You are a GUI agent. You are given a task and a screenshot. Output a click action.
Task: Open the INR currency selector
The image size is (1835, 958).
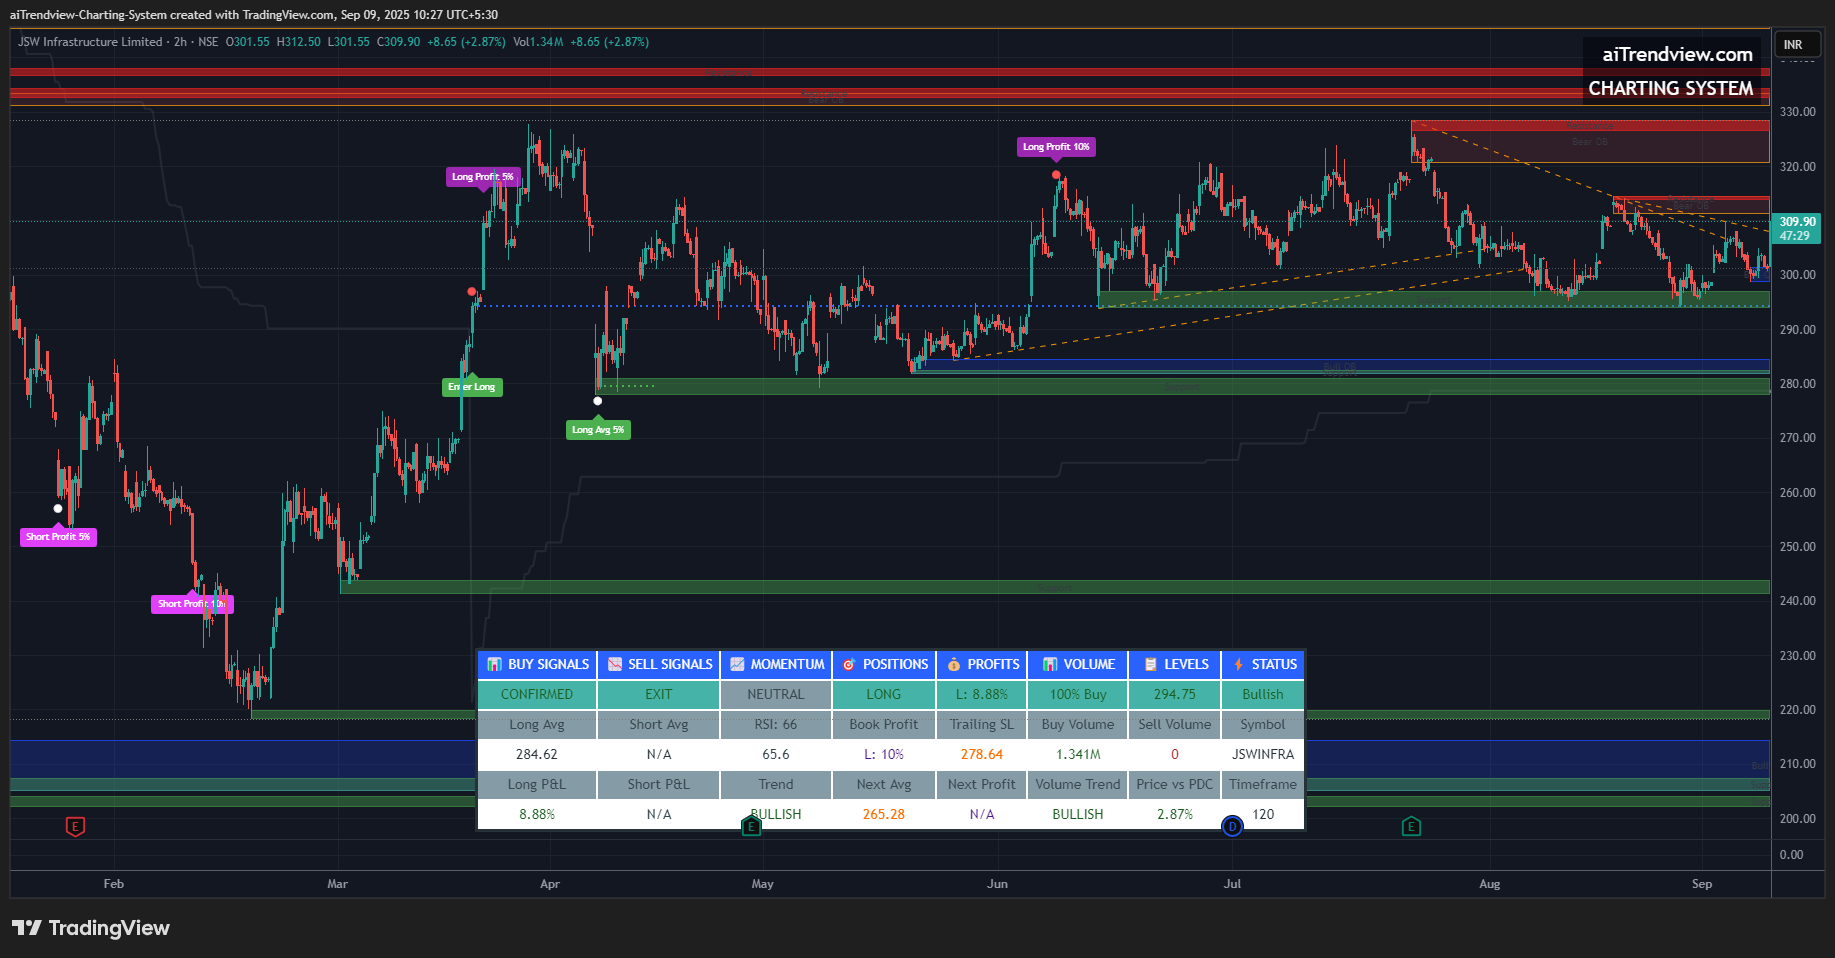1793,45
